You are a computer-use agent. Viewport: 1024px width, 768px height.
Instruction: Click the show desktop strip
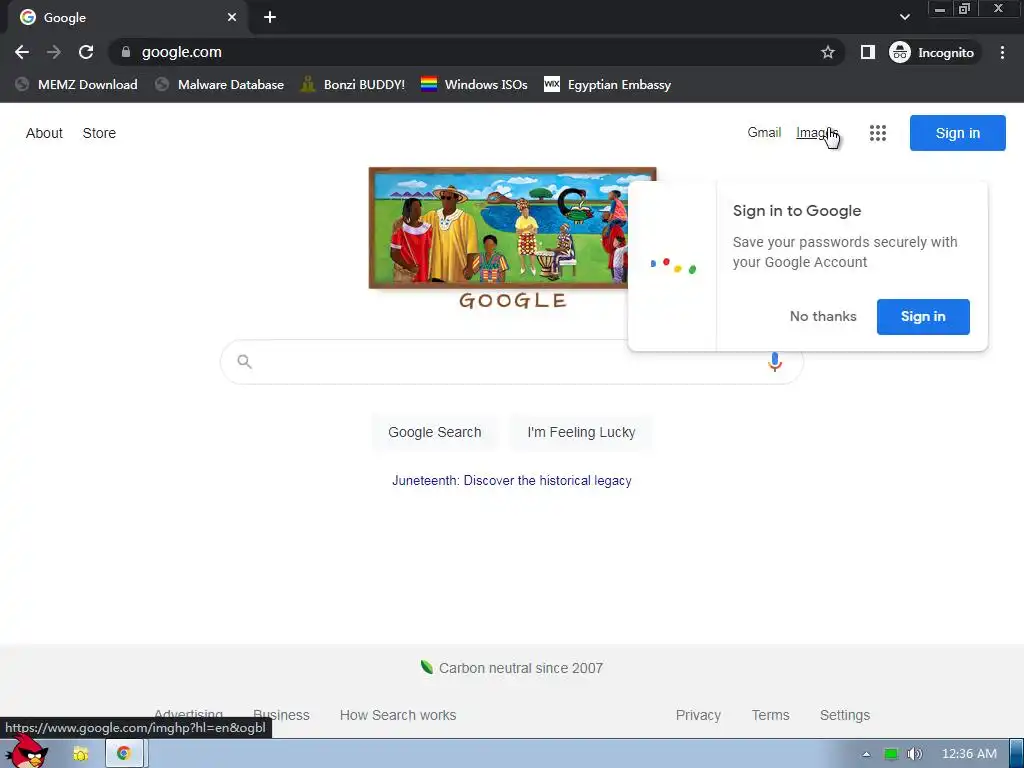(x=1016, y=754)
